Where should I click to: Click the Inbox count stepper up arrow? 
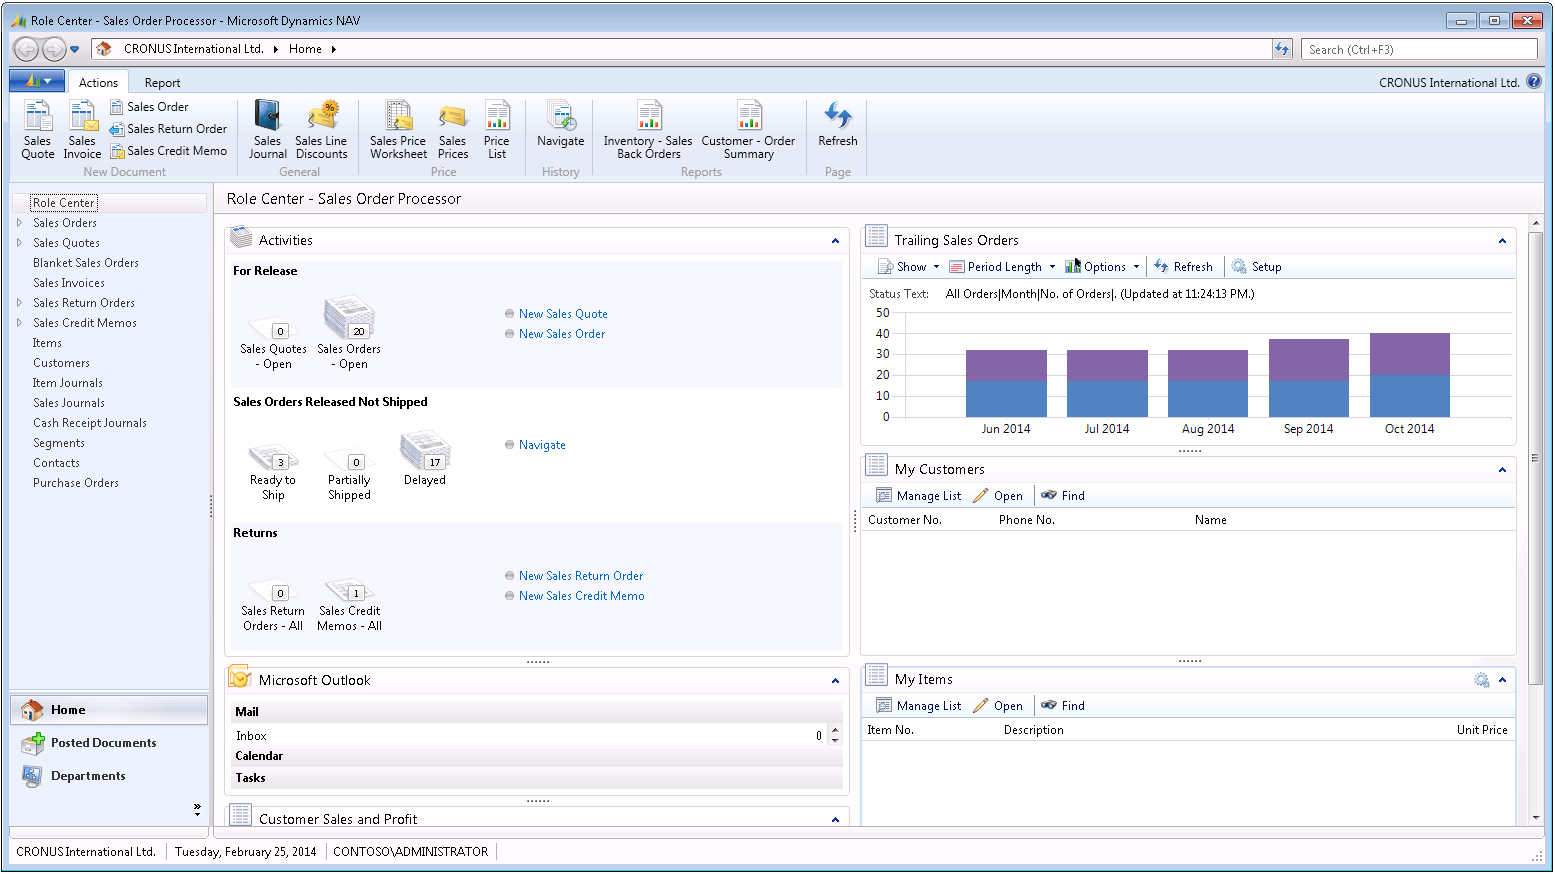(x=835, y=731)
